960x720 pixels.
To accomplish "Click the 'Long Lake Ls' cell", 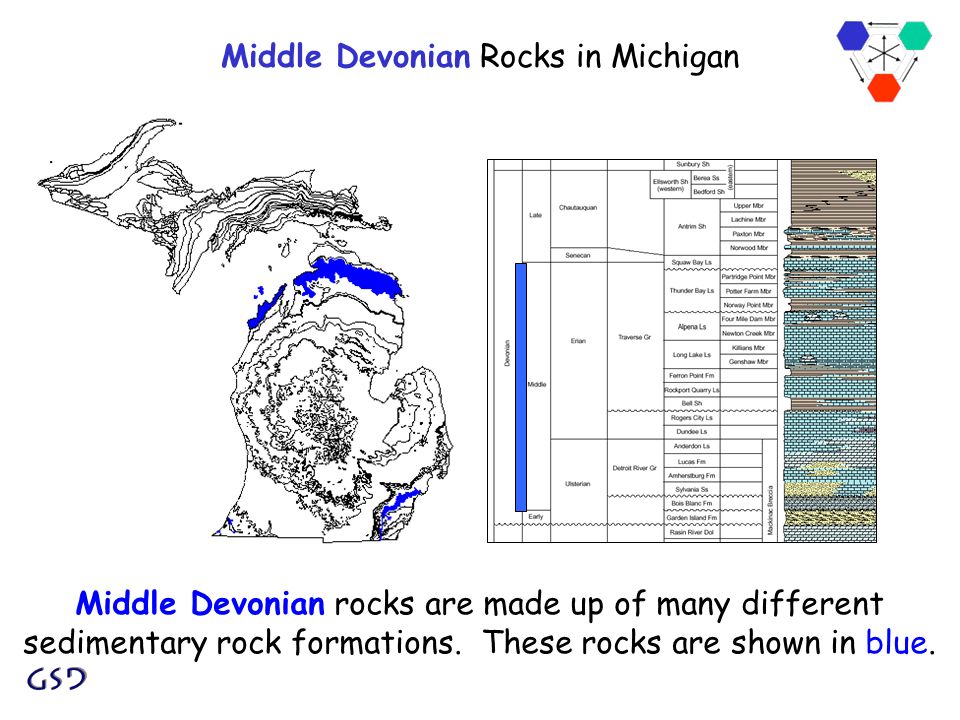I will [692, 355].
